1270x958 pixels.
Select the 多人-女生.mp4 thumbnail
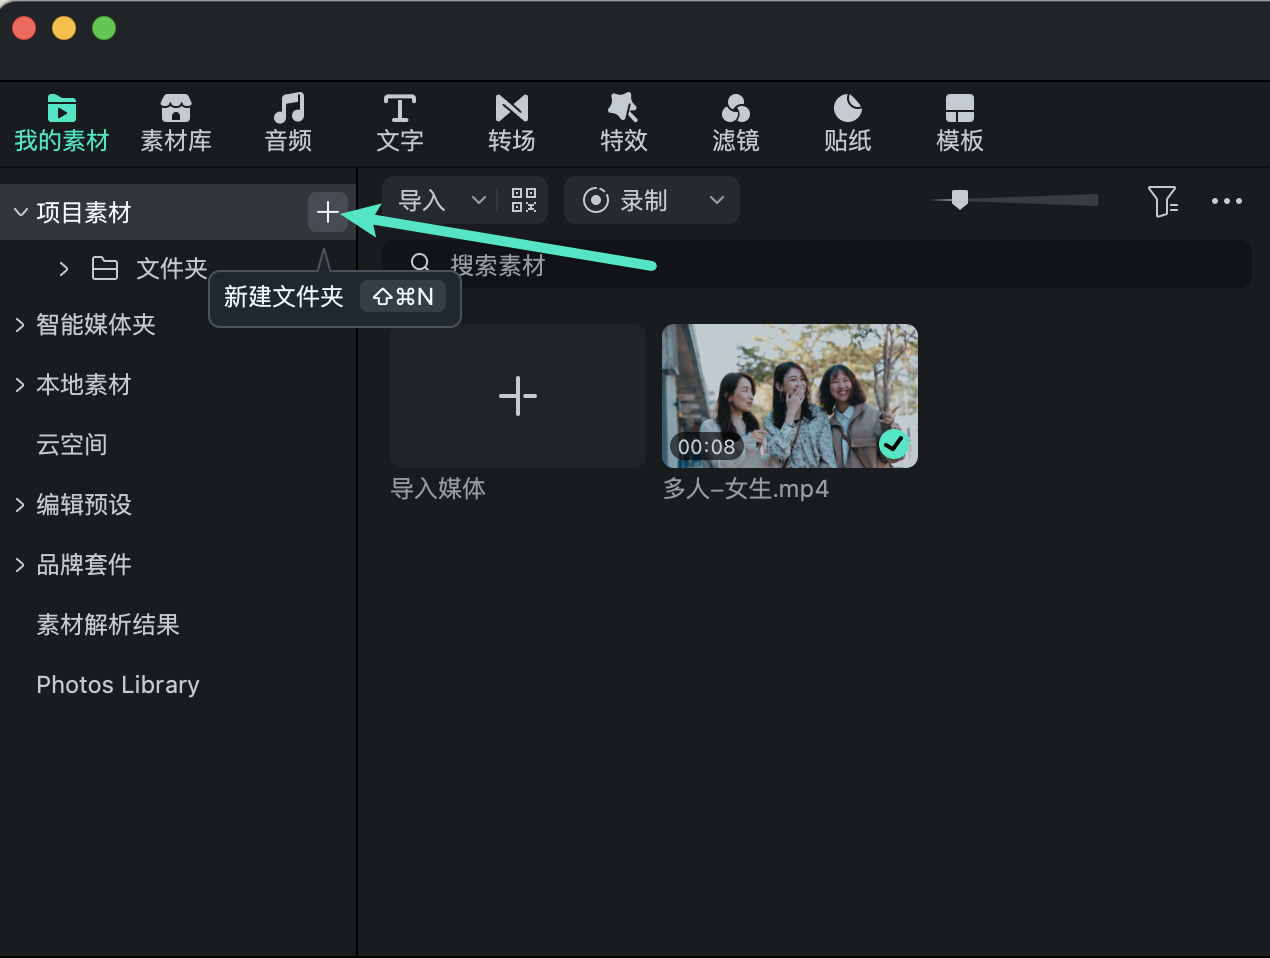[790, 396]
